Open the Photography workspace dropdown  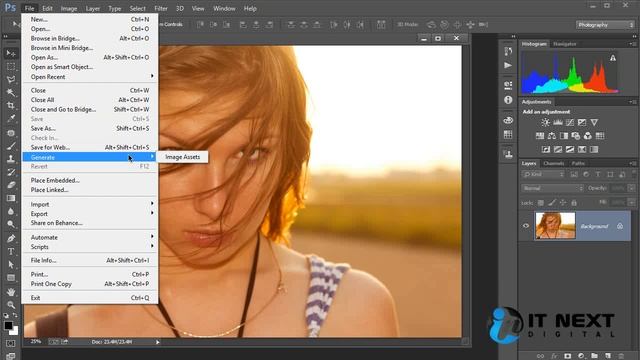coord(605,25)
